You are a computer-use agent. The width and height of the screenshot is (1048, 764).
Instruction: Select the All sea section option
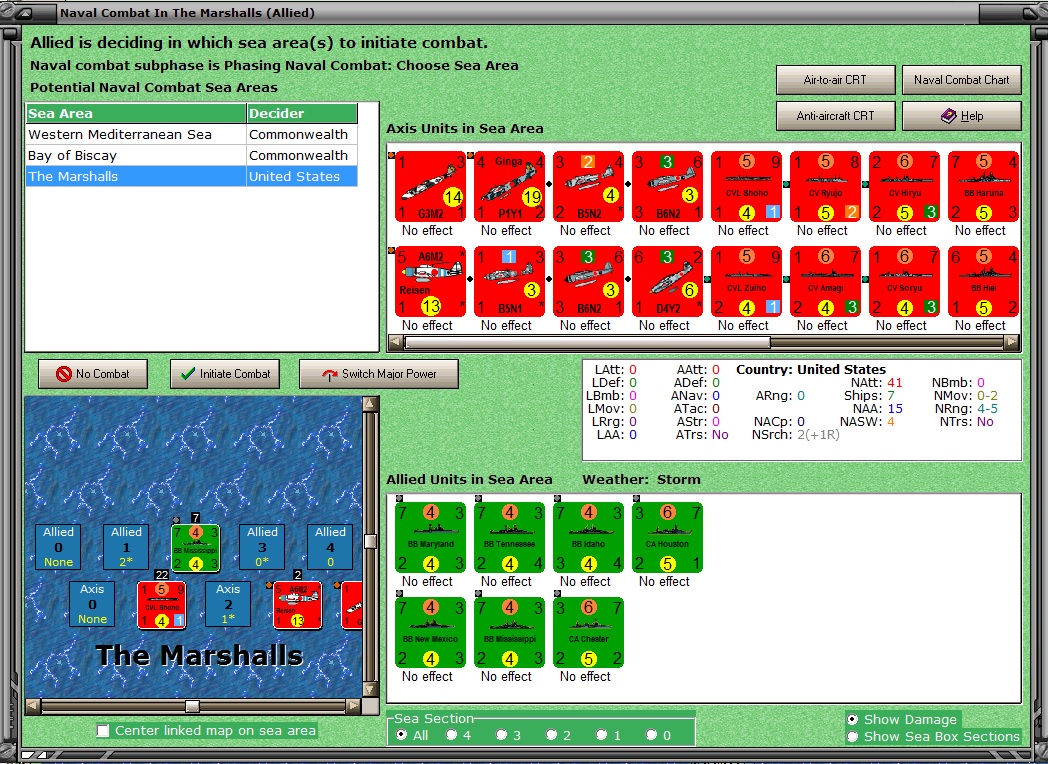click(402, 735)
